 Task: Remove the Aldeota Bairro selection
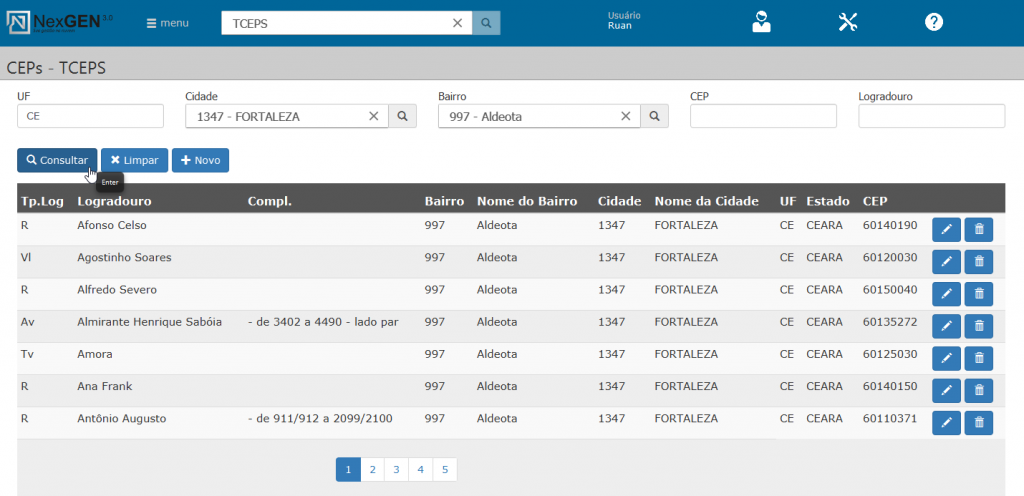tap(626, 117)
